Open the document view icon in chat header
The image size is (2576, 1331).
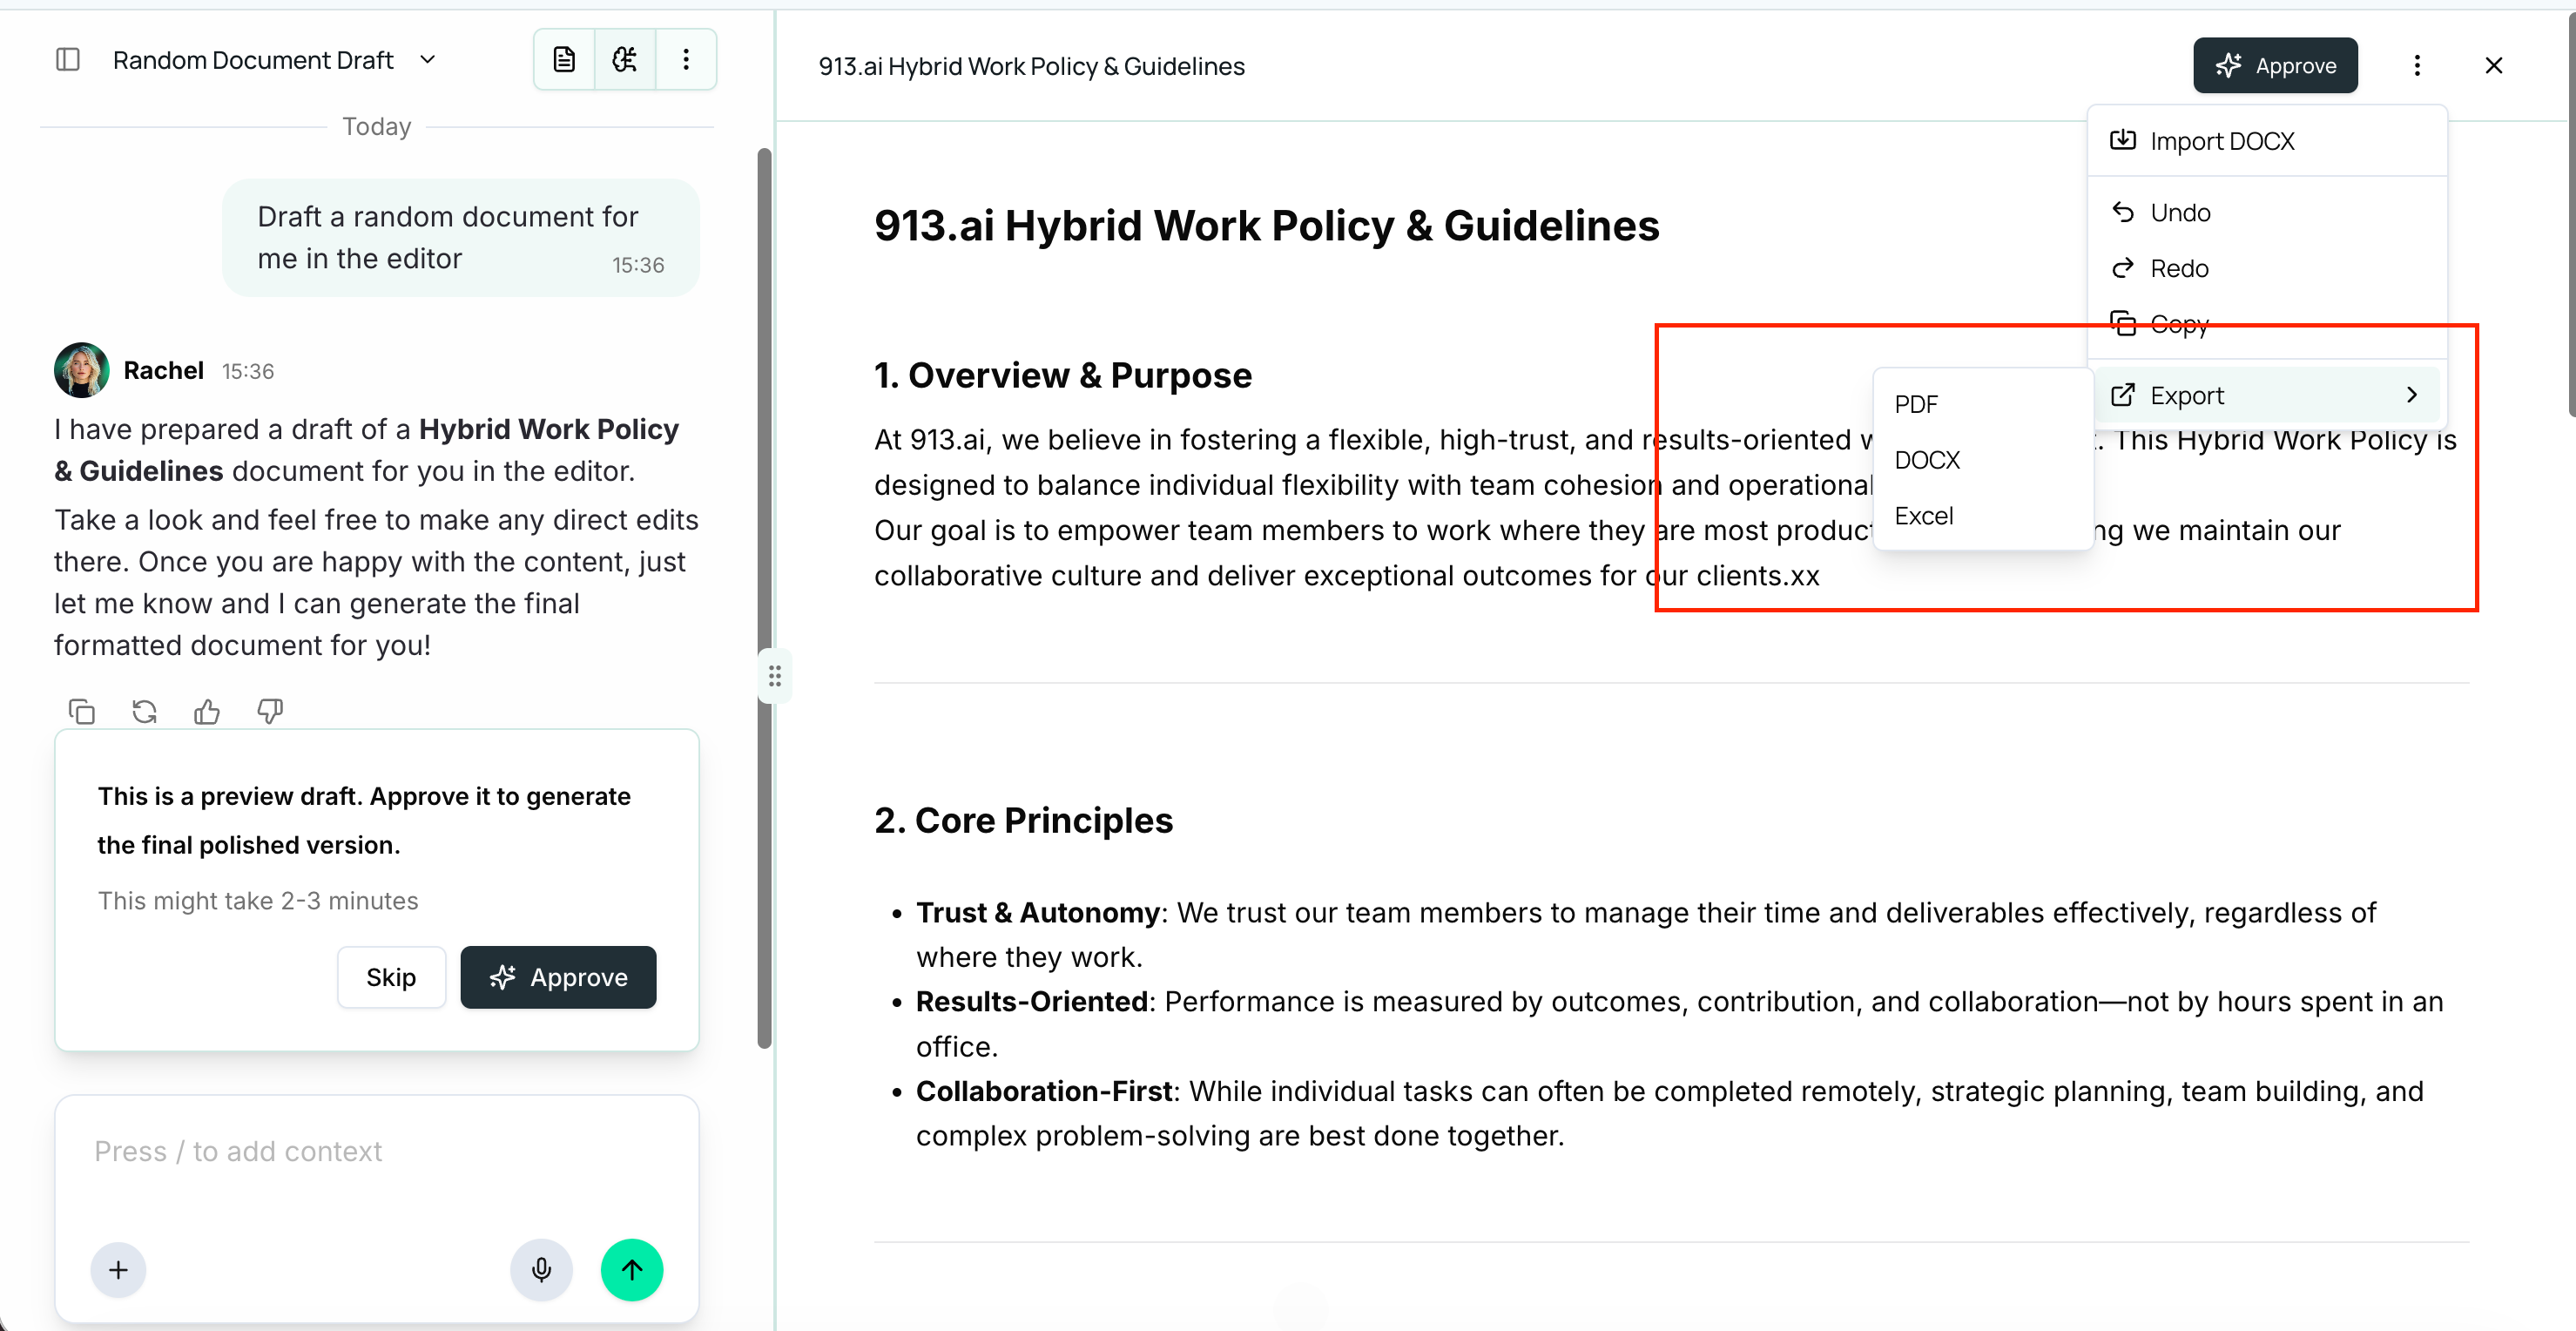click(x=564, y=60)
